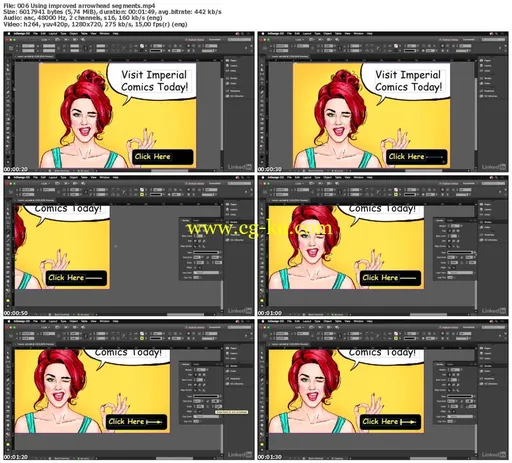This screenshot has width=512, height=463.
Task: Click stroke style preview in 00:00:20 frame control bar
Action: (156, 51)
